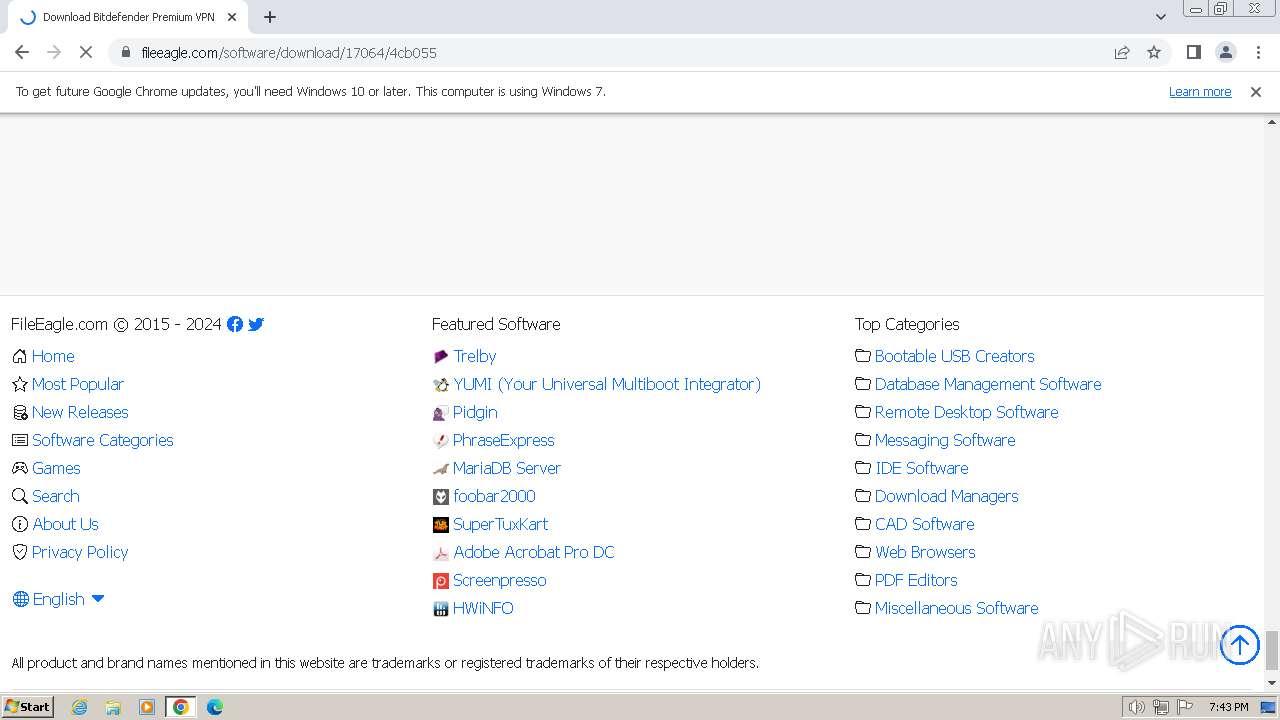
Task: Click the MariaDB Server icon
Action: click(x=440, y=468)
